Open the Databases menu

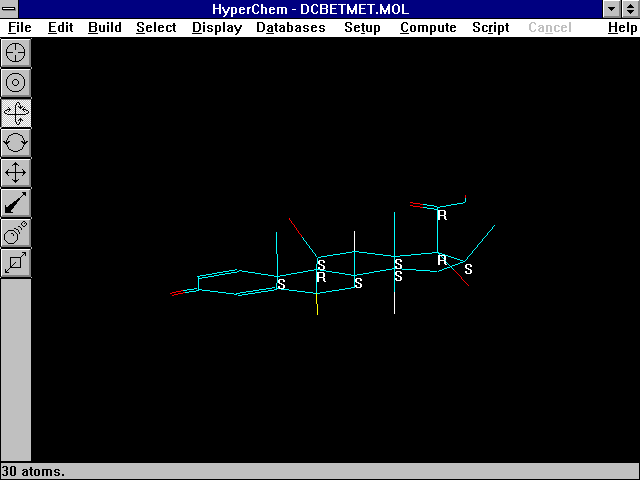(x=290, y=27)
